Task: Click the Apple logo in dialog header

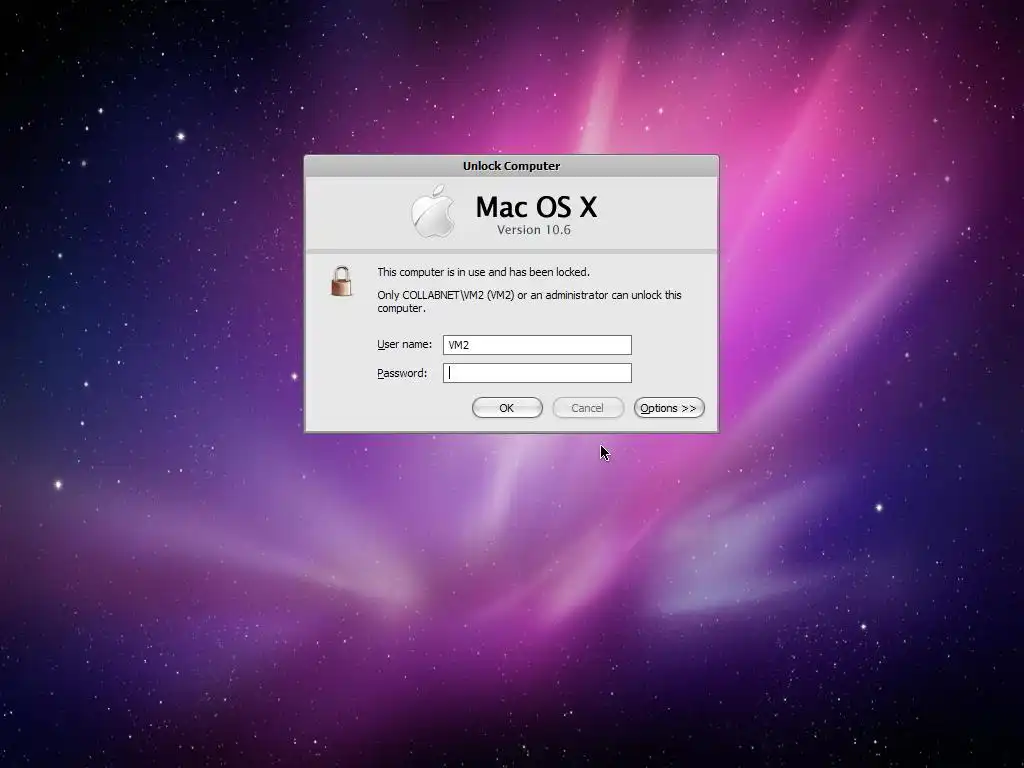Action: tap(433, 212)
